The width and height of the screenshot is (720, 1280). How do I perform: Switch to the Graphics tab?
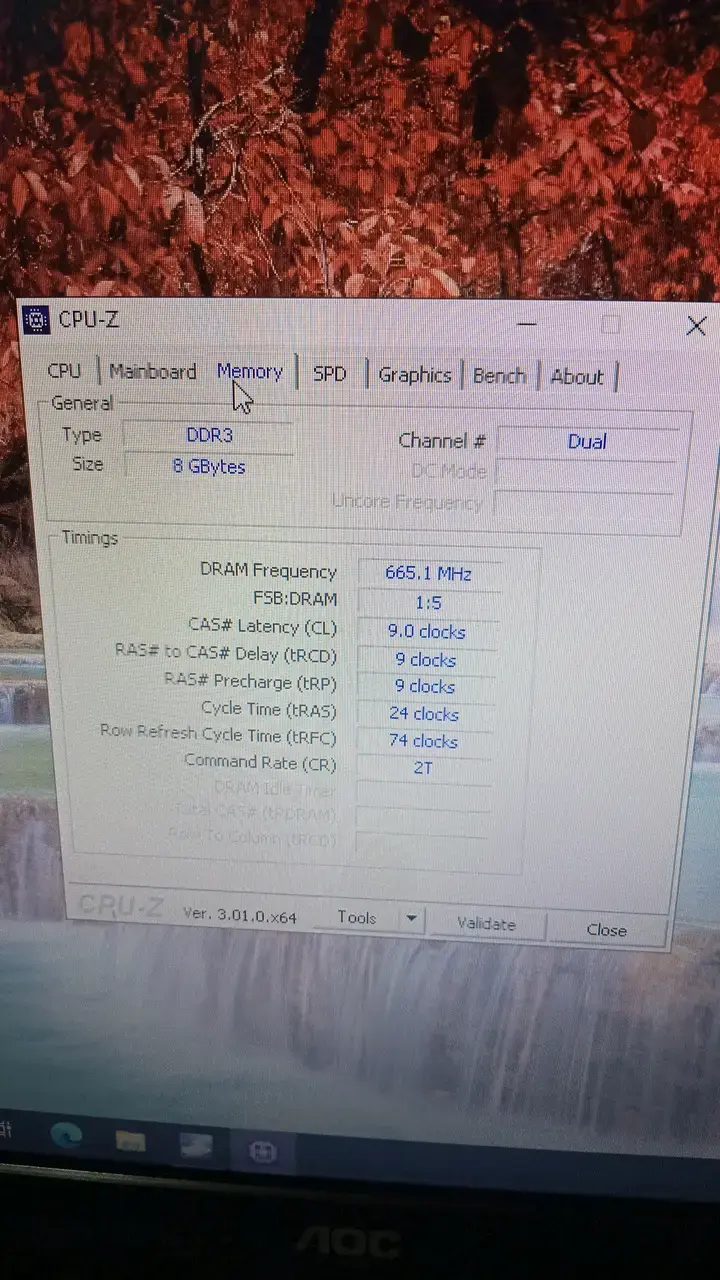[x=414, y=375]
